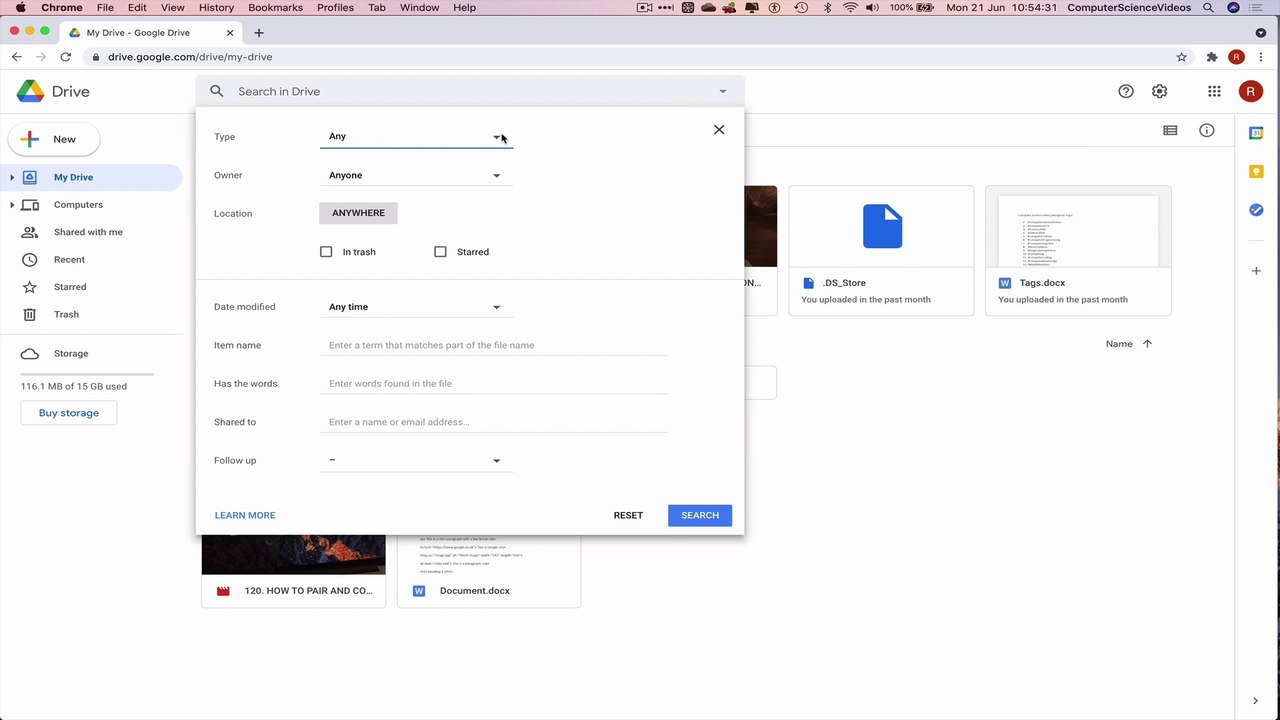Image resolution: width=1280 pixels, height=720 pixels.
Task: Open the Google apps grid icon
Action: click(1214, 91)
